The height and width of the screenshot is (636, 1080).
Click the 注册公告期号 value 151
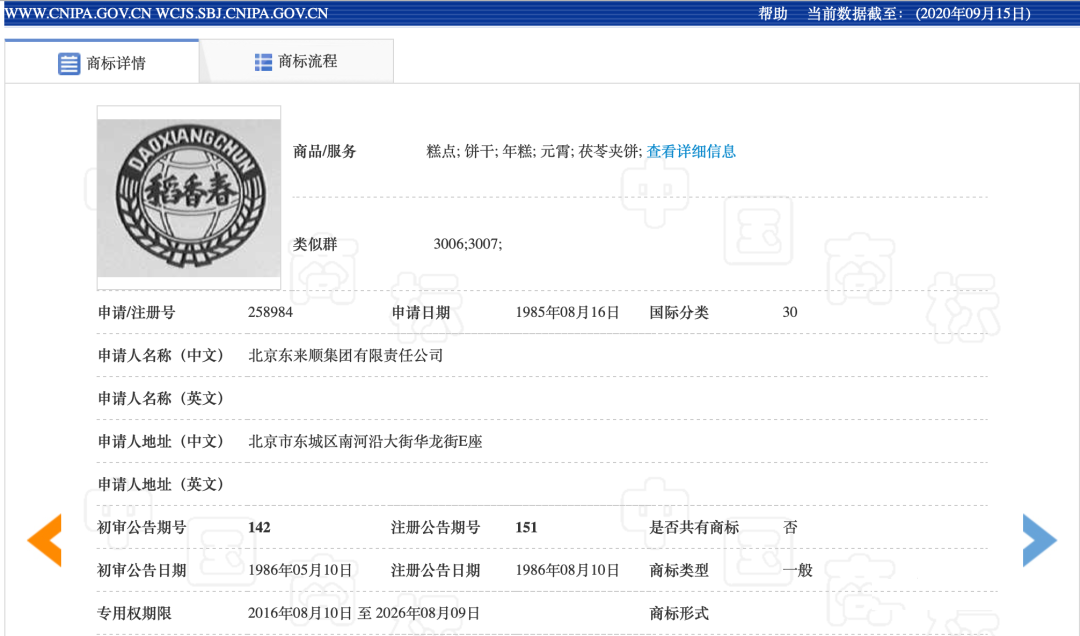(x=526, y=528)
